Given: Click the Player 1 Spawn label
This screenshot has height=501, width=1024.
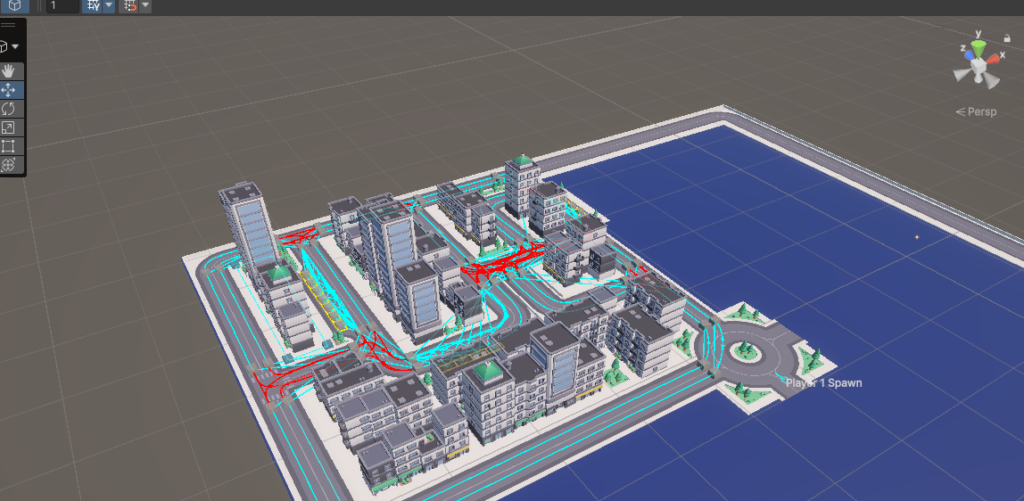Looking at the screenshot, I should tap(824, 383).
